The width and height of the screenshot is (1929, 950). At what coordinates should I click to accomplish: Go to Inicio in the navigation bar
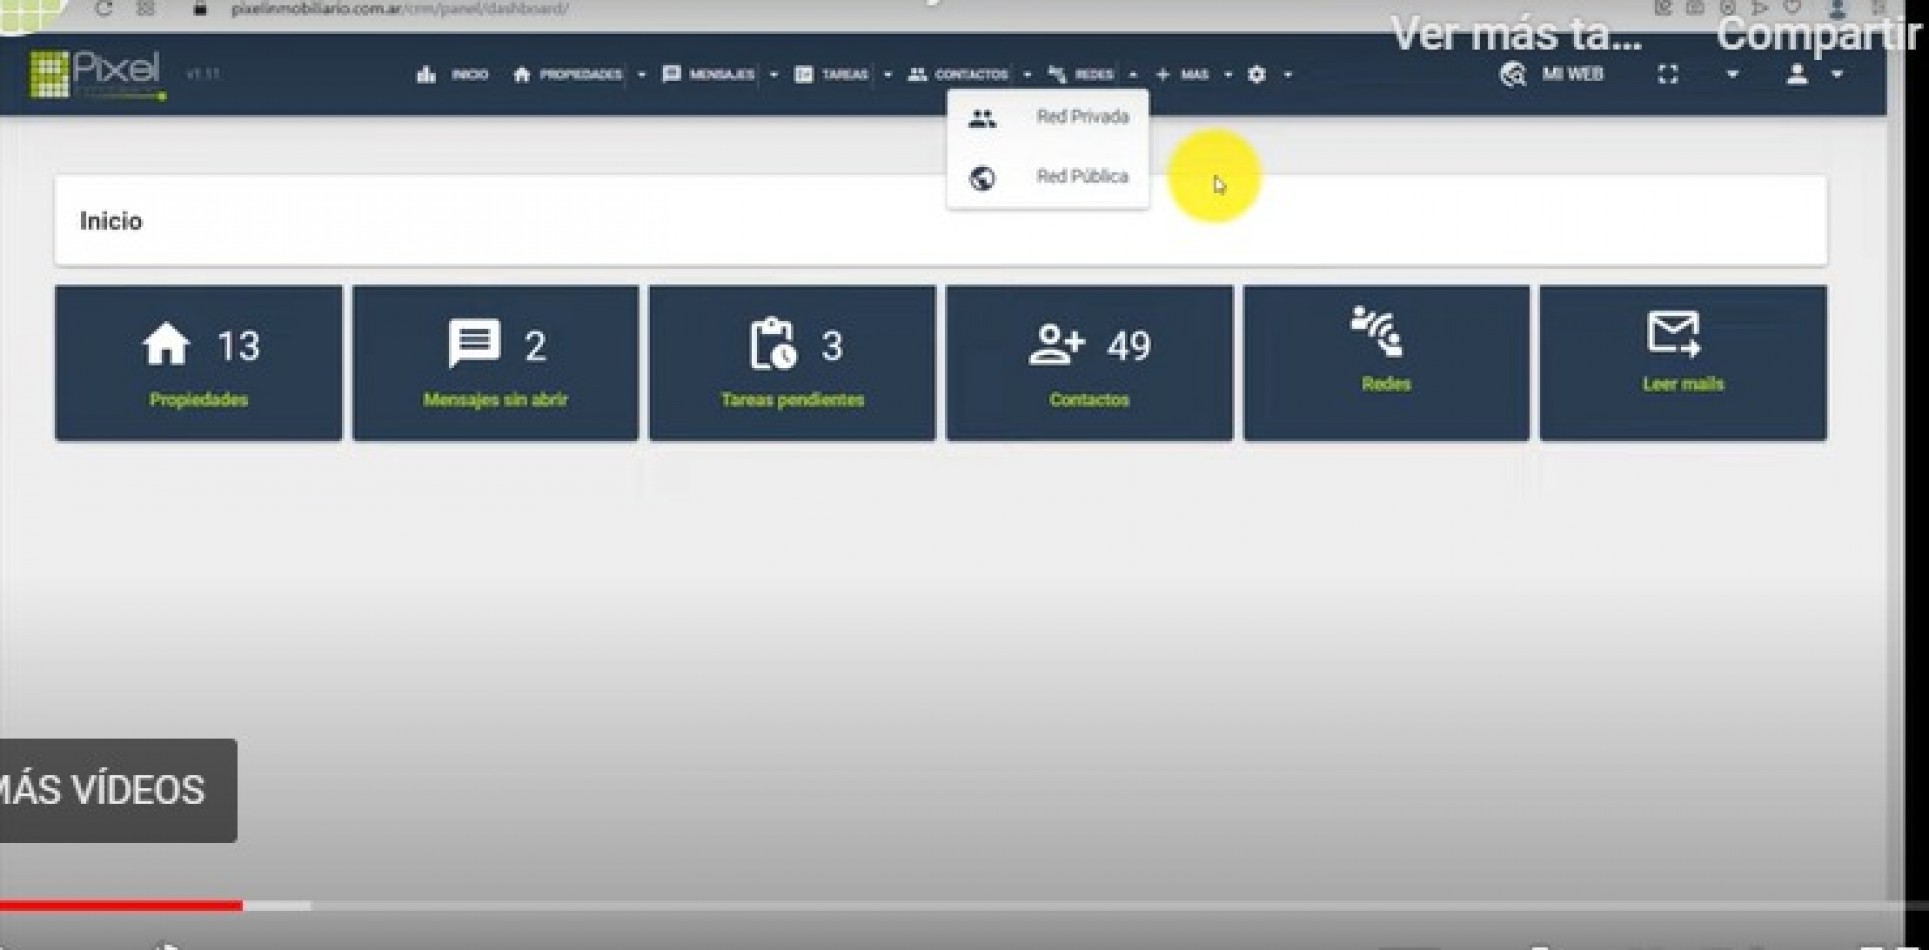[x=453, y=74]
